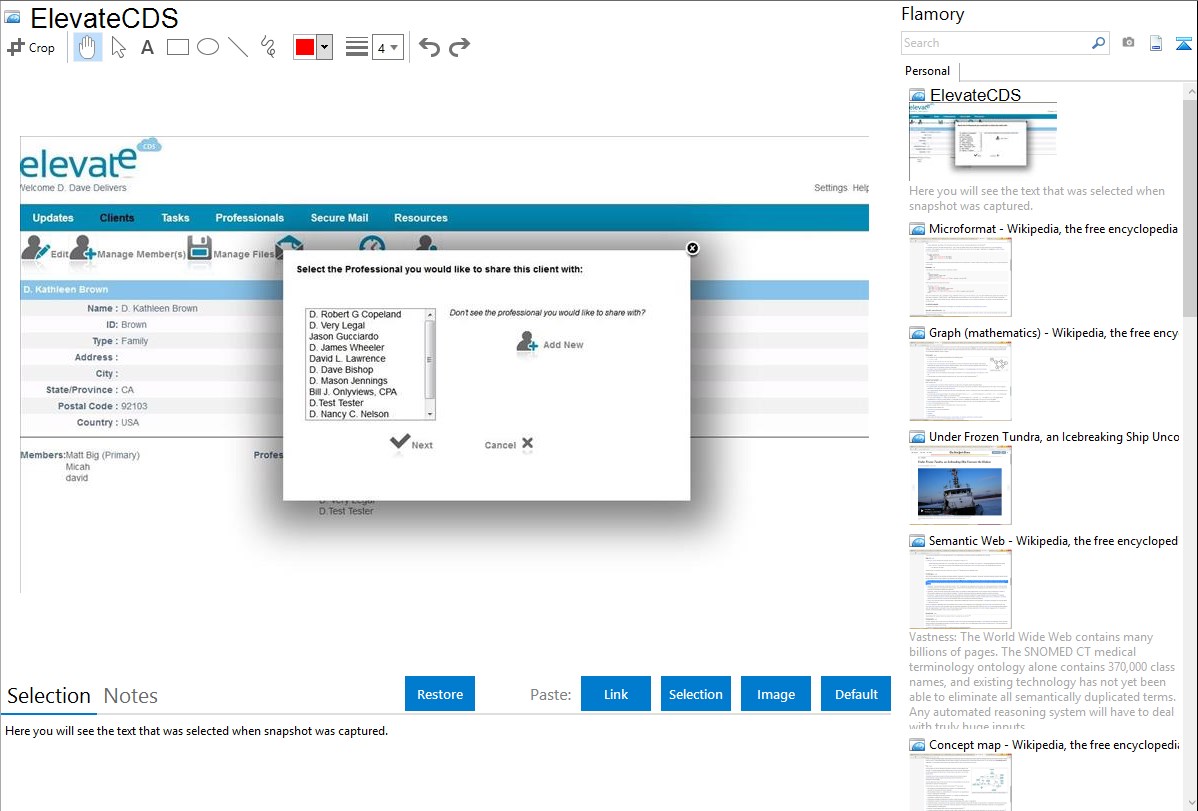The image size is (1198, 811).
Task: Open the Semantic Web snapshot thumbnail
Action: click(x=960, y=589)
